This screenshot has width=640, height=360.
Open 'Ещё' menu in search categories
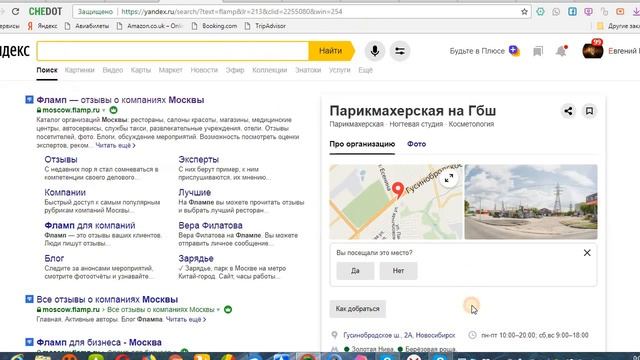coord(365,70)
